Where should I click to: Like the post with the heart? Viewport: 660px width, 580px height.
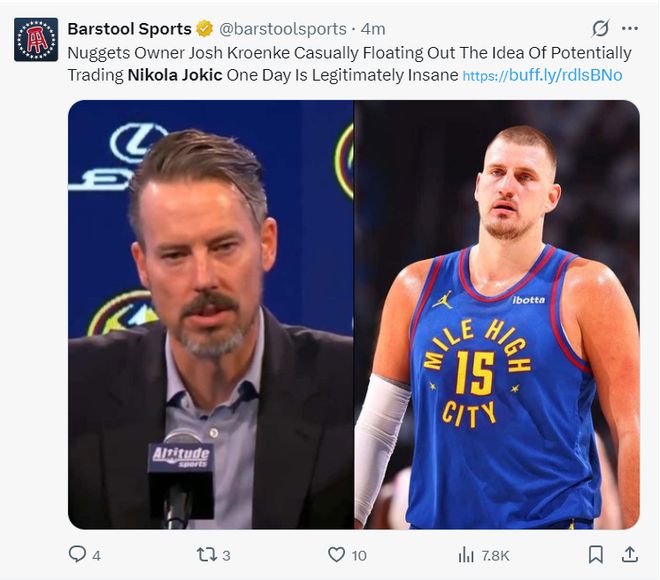pyautogui.click(x=337, y=554)
